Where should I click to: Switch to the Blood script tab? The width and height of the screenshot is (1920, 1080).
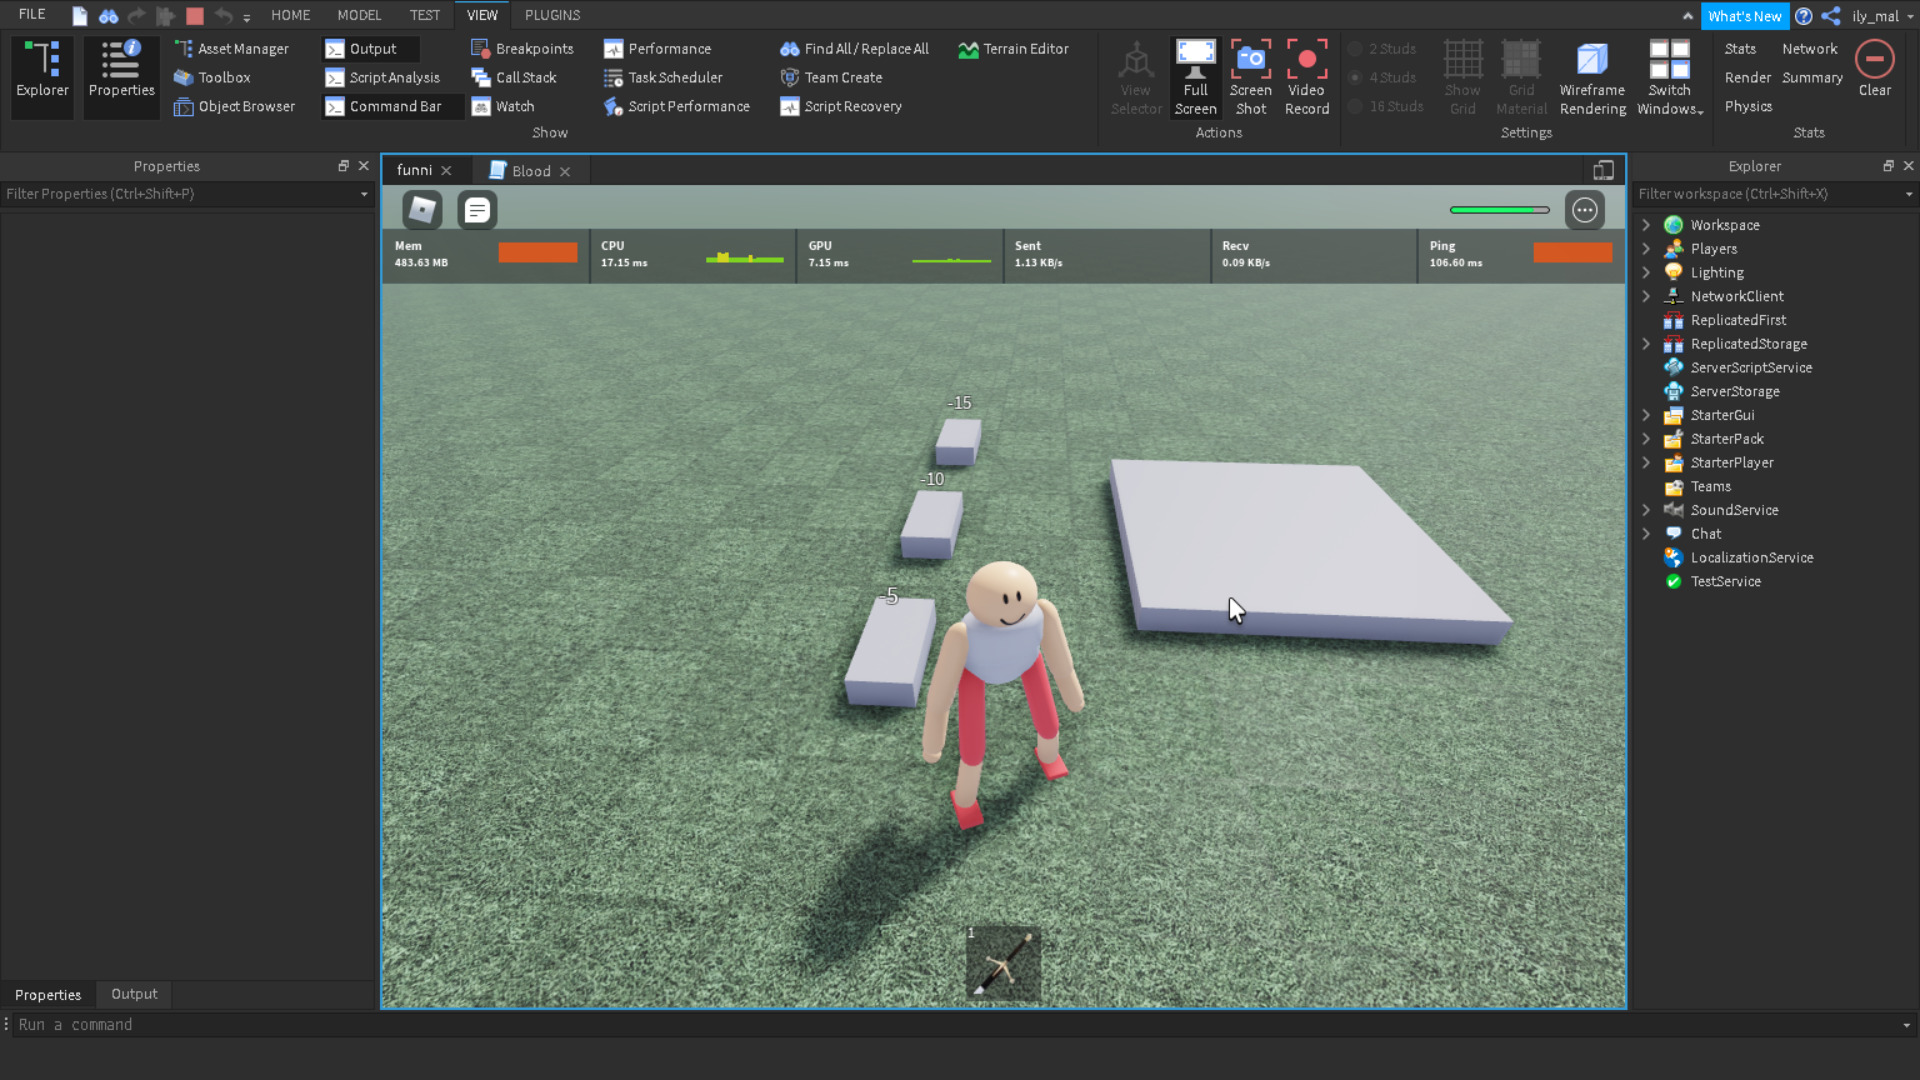click(x=530, y=171)
